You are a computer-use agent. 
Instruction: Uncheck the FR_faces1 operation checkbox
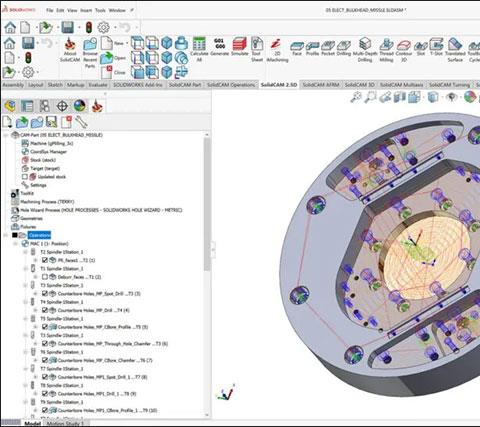(45, 260)
